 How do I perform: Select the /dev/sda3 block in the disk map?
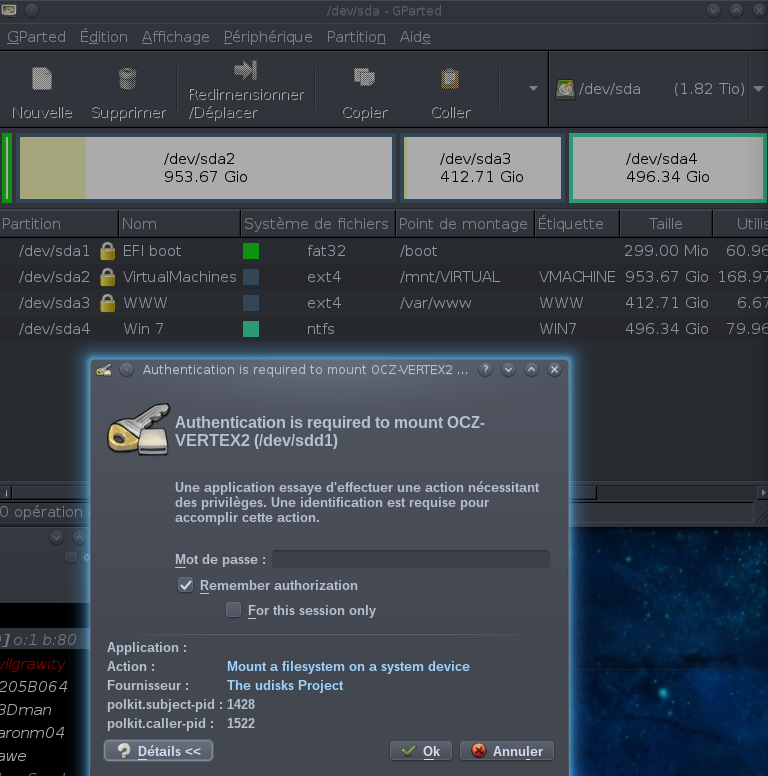(482, 168)
